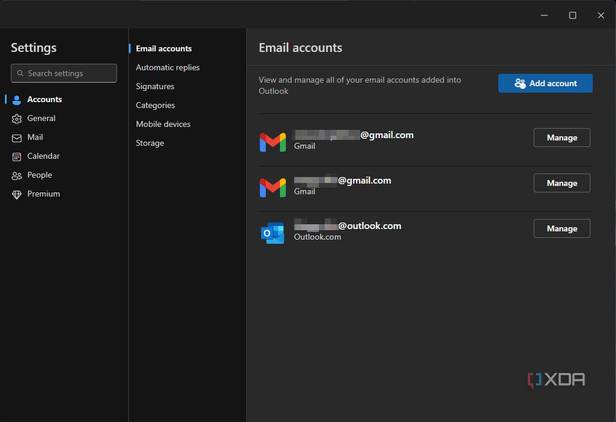Open the Categories page
Image resolution: width=616 pixels, height=422 pixels.
155,105
